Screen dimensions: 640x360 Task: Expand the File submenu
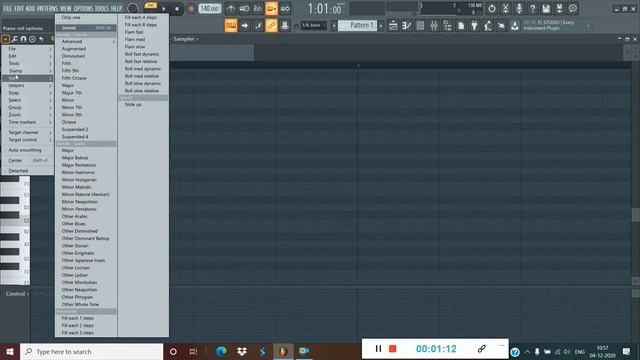(x=27, y=49)
